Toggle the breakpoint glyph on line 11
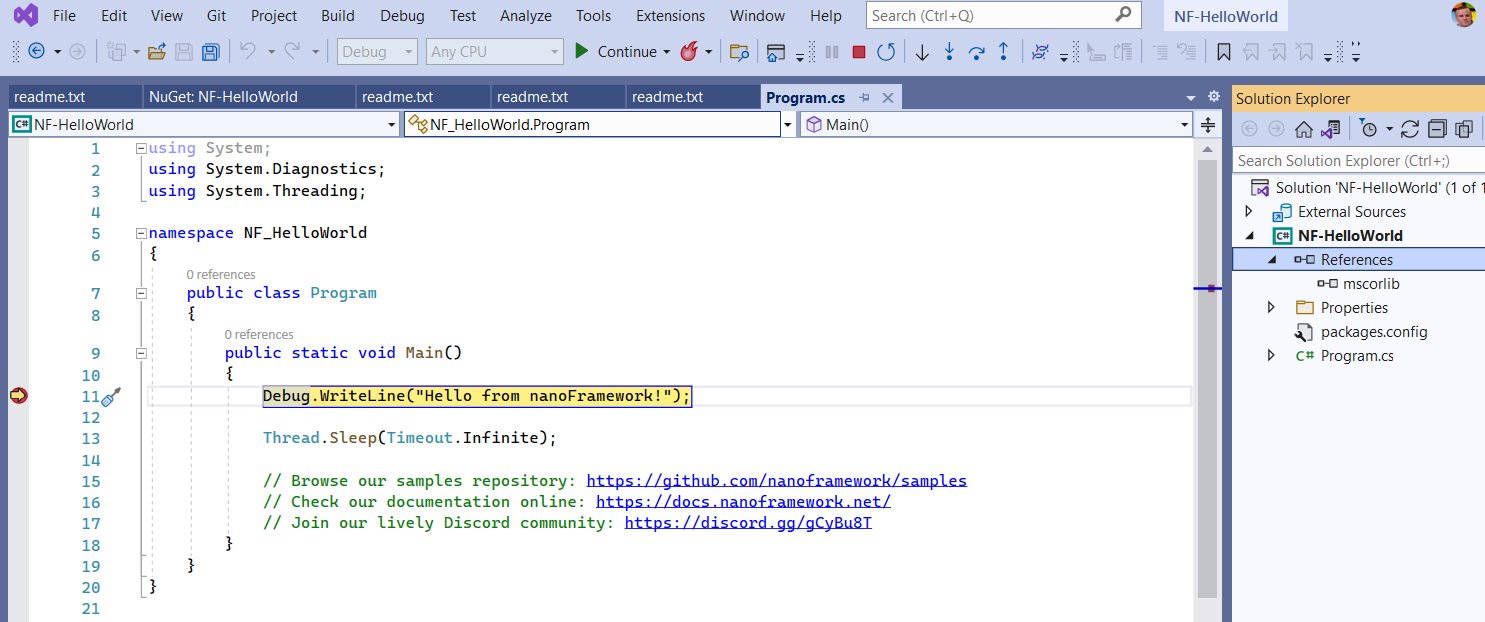The height and width of the screenshot is (622, 1485). (x=18, y=395)
